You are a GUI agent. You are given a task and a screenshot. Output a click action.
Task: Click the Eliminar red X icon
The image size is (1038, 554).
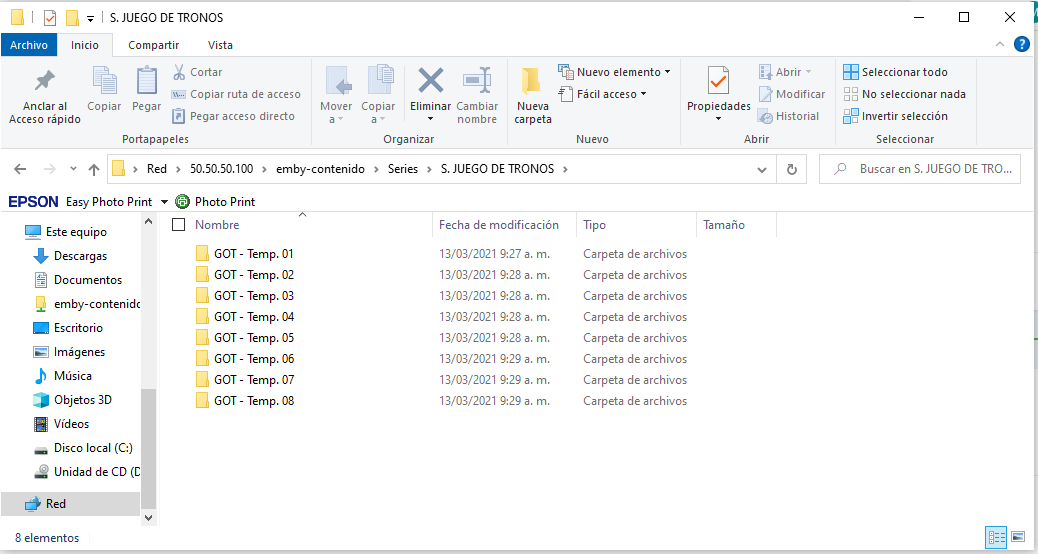(431, 81)
